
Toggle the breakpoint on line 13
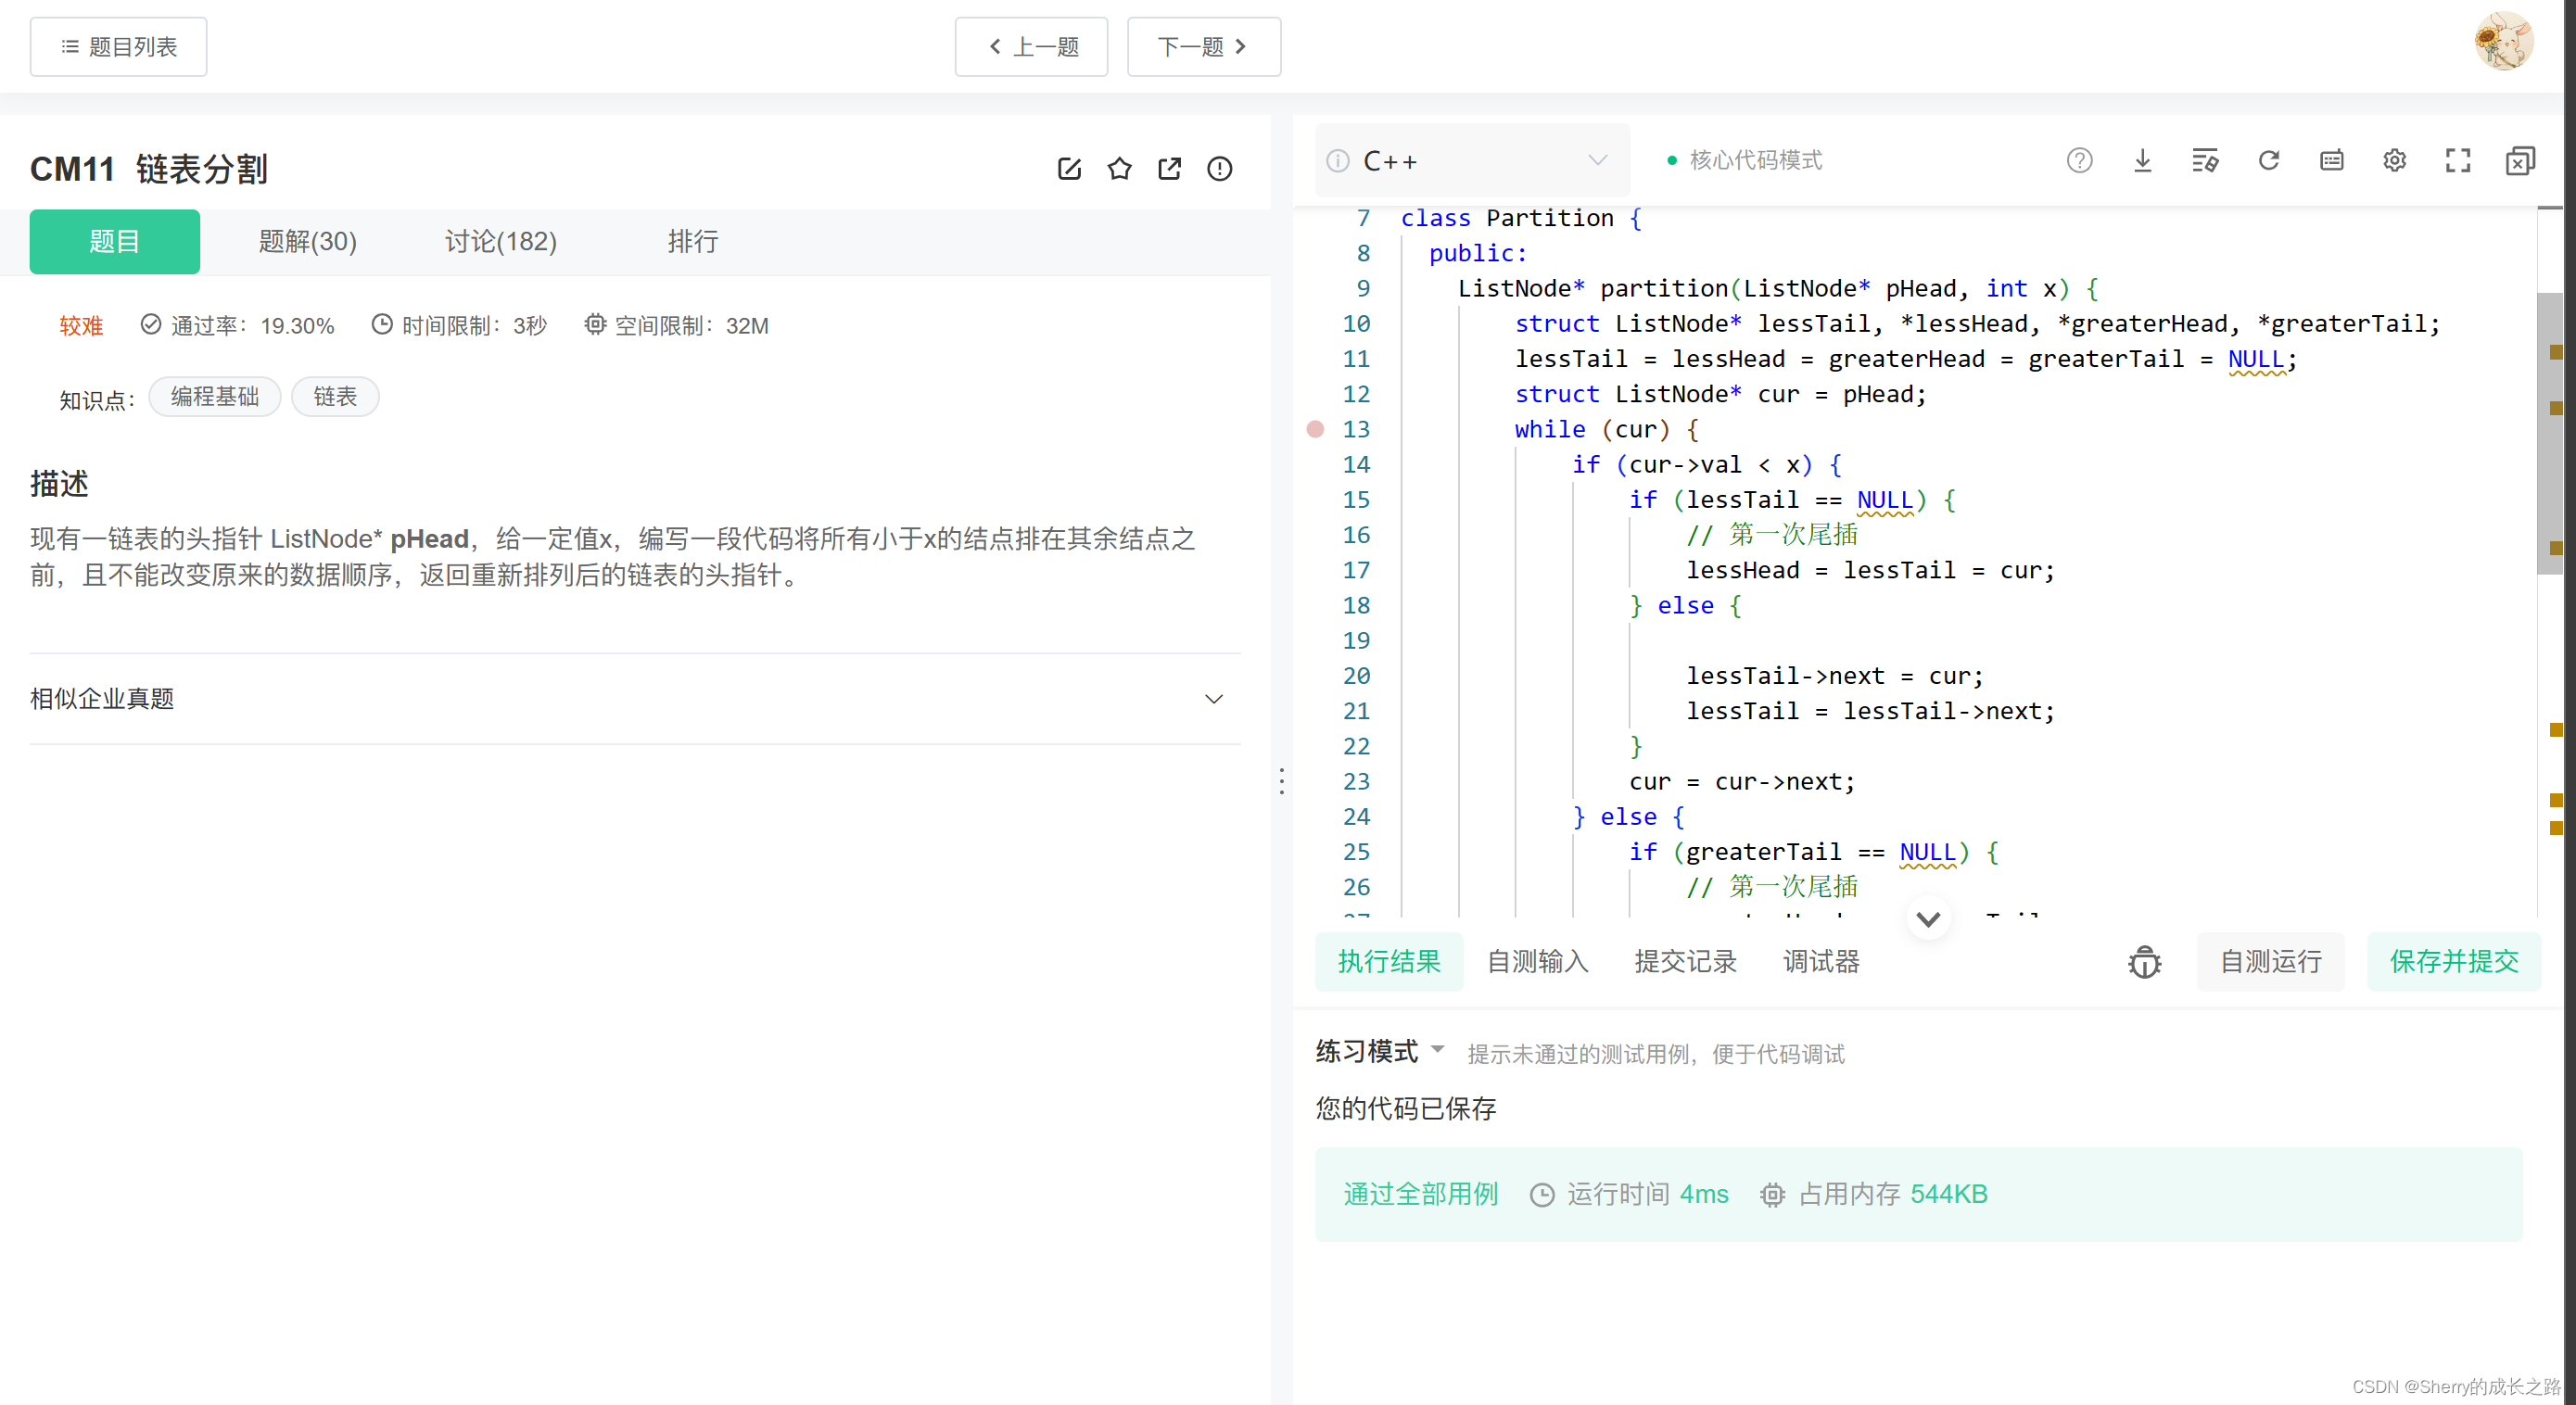coord(1315,429)
